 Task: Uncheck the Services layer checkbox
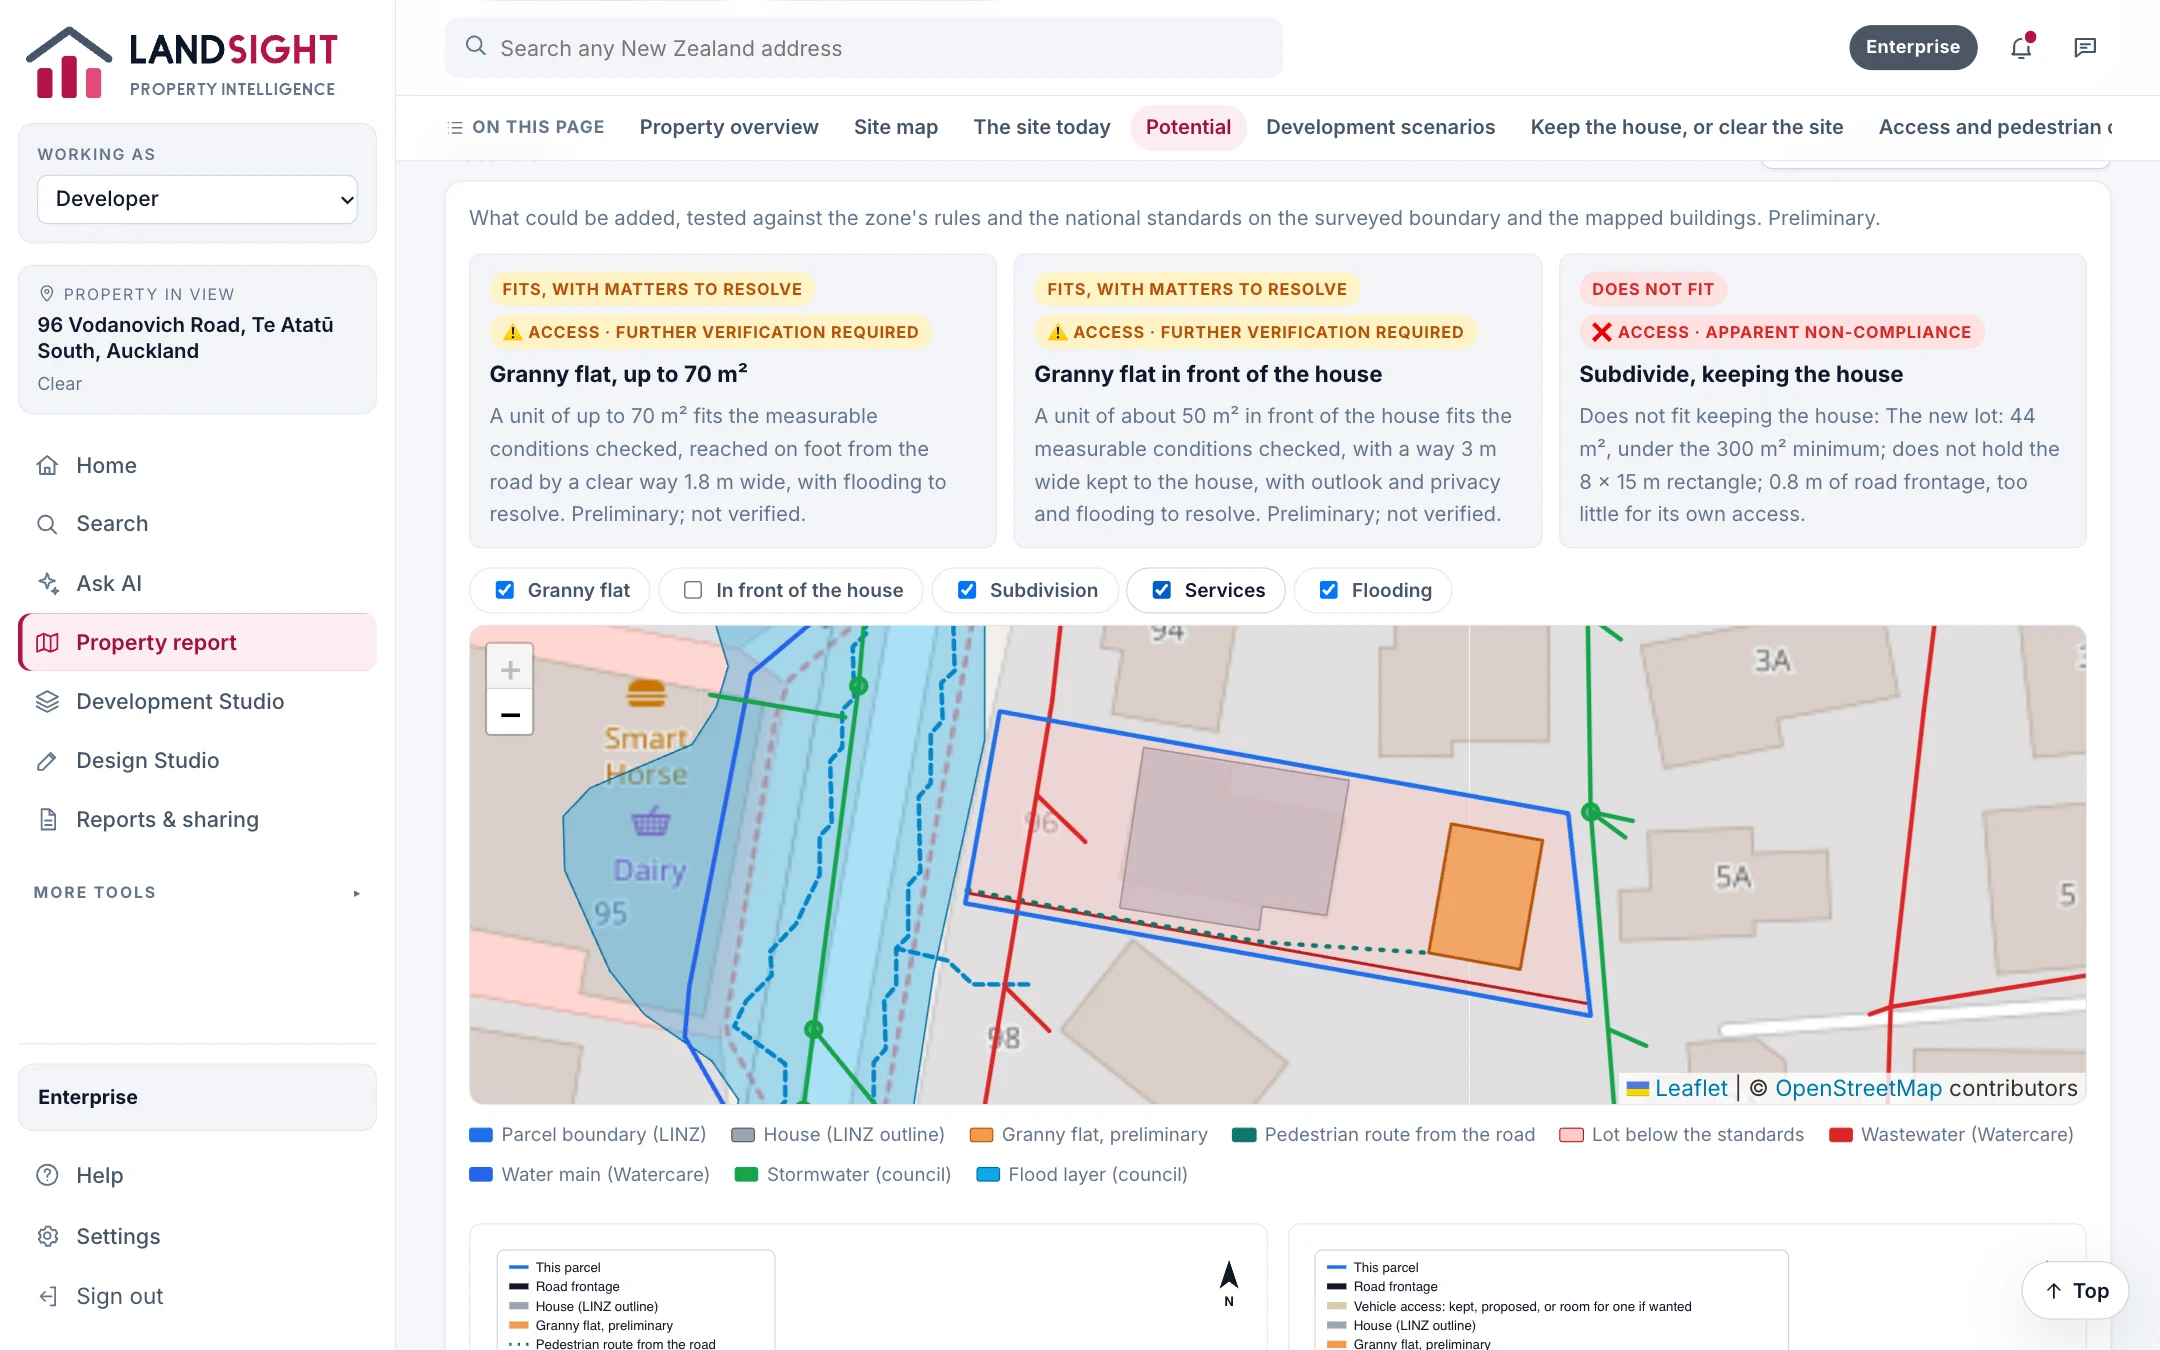[1162, 590]
